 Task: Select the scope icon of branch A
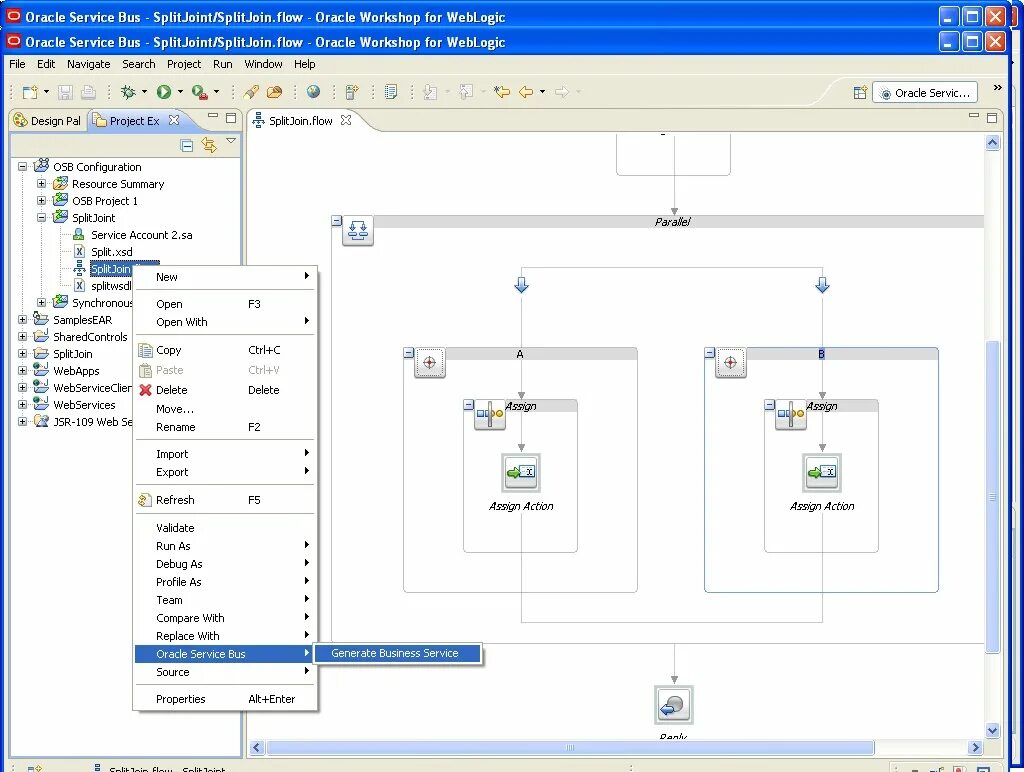click(x=430, y=362)
